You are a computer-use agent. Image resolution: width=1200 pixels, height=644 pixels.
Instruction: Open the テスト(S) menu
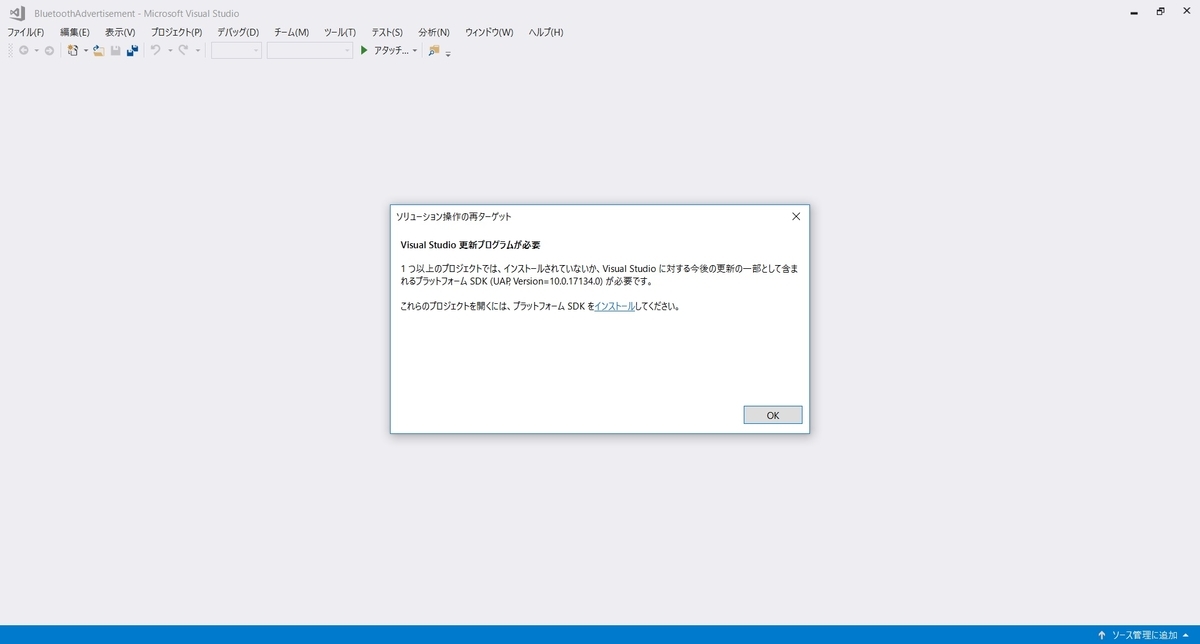[x=387, y=32]
